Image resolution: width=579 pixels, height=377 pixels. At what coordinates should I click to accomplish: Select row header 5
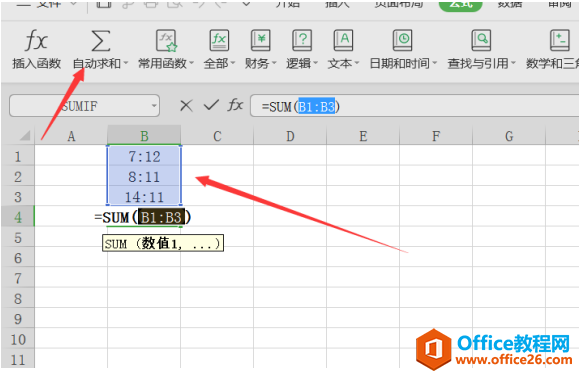pyautogui.click(x=18, y=237)
